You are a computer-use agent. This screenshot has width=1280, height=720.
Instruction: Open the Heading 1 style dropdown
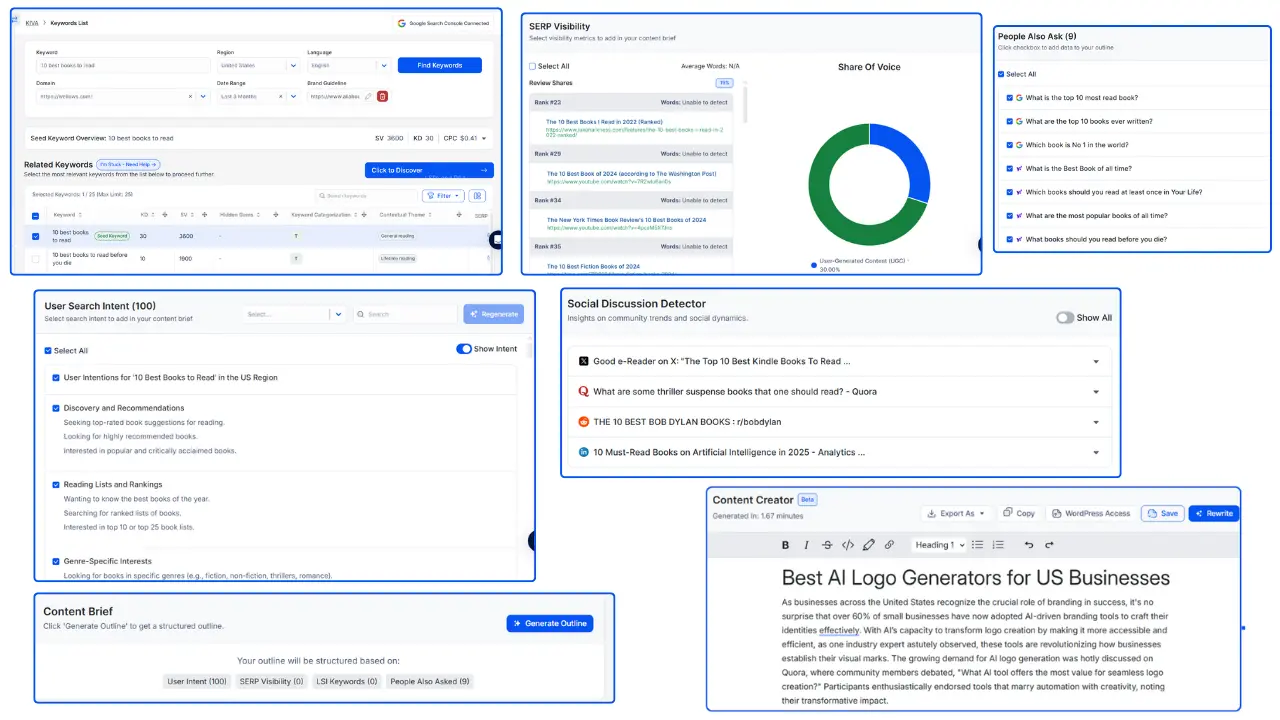coord(938,544)
